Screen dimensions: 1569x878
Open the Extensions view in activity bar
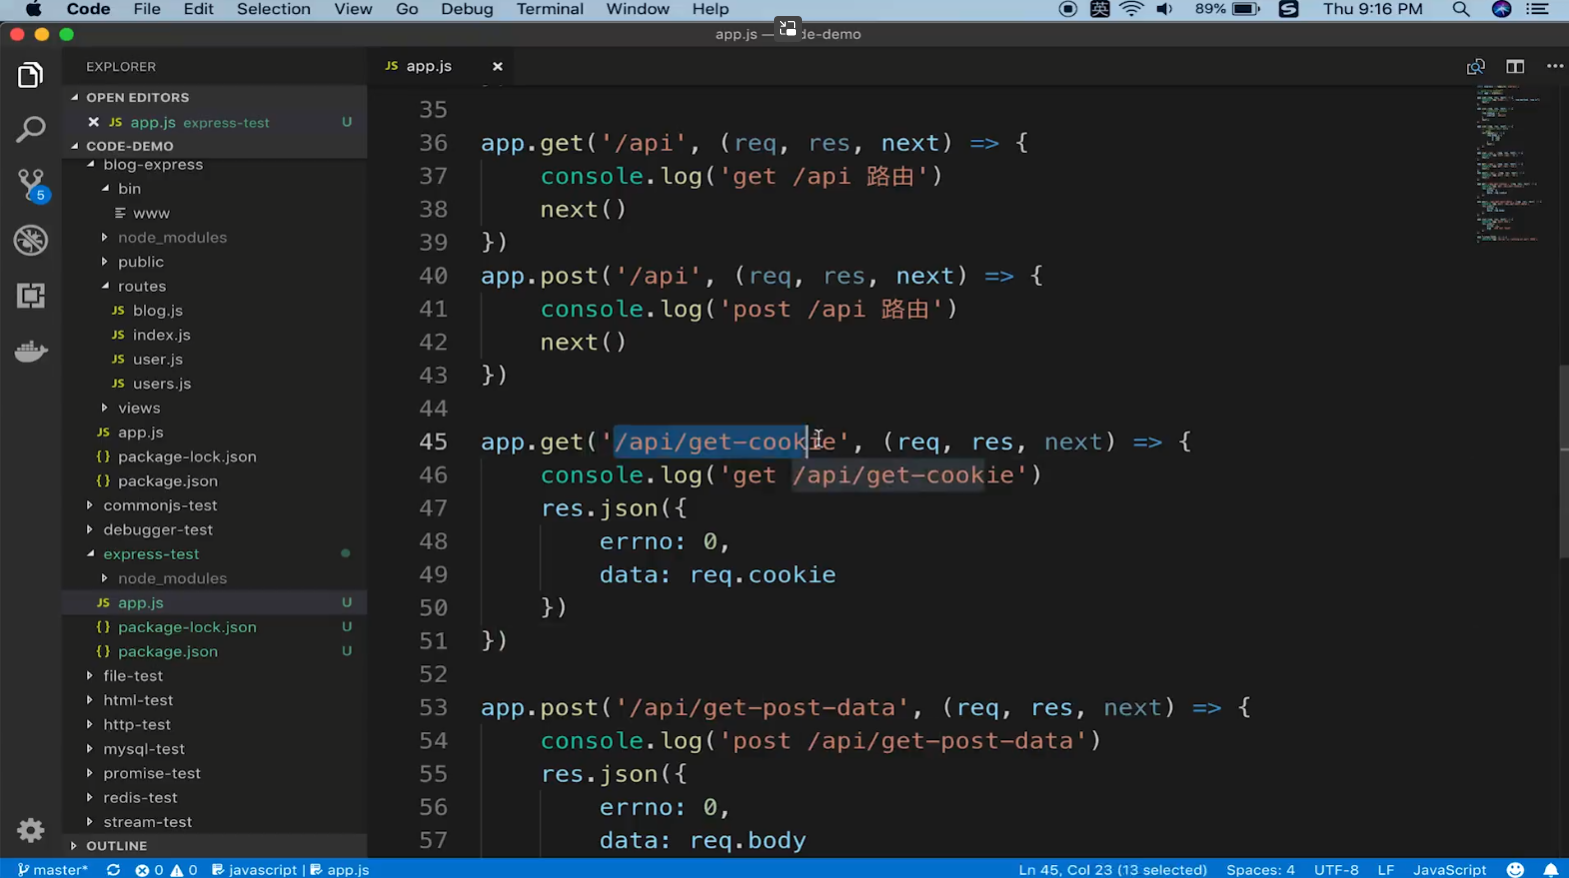(30, 296)
